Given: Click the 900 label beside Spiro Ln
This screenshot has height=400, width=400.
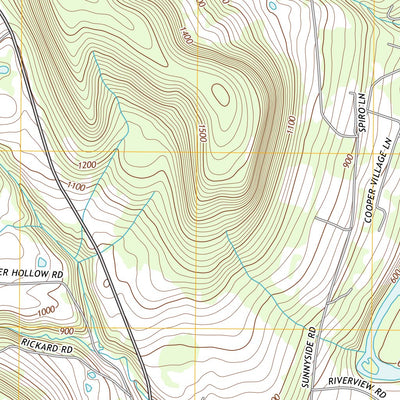Looking at the screenshot, I should pyautogui.click(x=349, y=161).
